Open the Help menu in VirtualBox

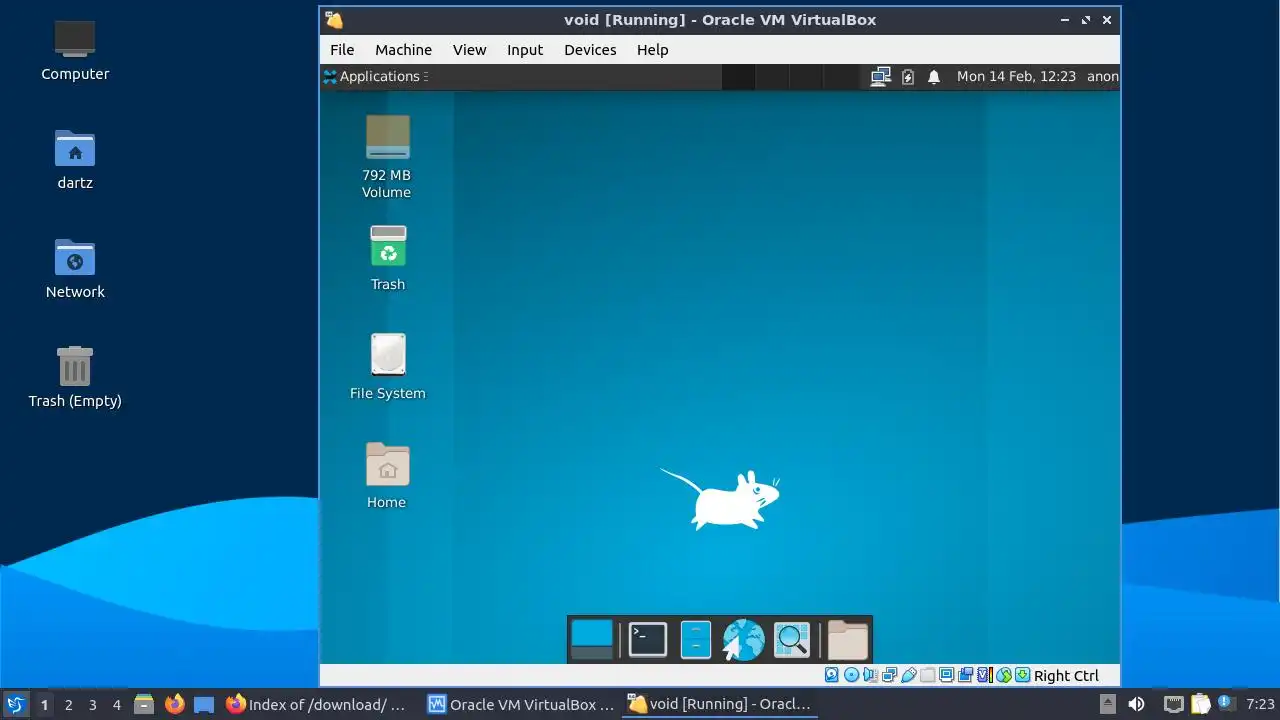[x=652, y=50]
